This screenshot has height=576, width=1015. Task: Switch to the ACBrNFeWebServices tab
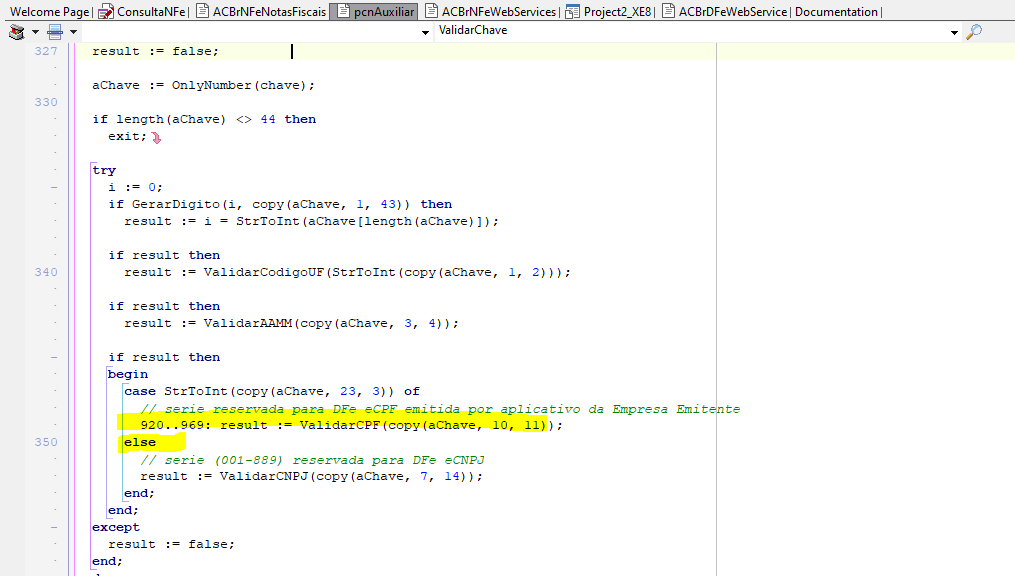[x=491, y=12]
